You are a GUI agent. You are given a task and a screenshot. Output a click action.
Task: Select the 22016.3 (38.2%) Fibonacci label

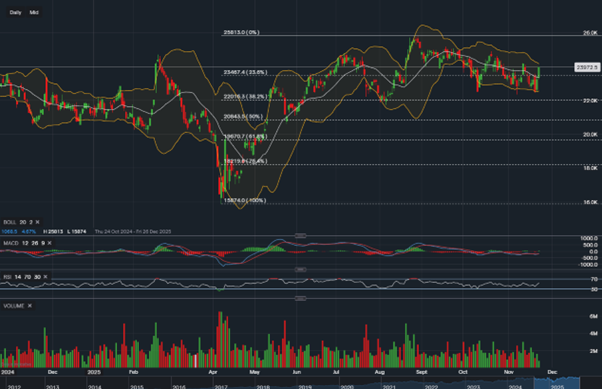click(x=245, y=97)
